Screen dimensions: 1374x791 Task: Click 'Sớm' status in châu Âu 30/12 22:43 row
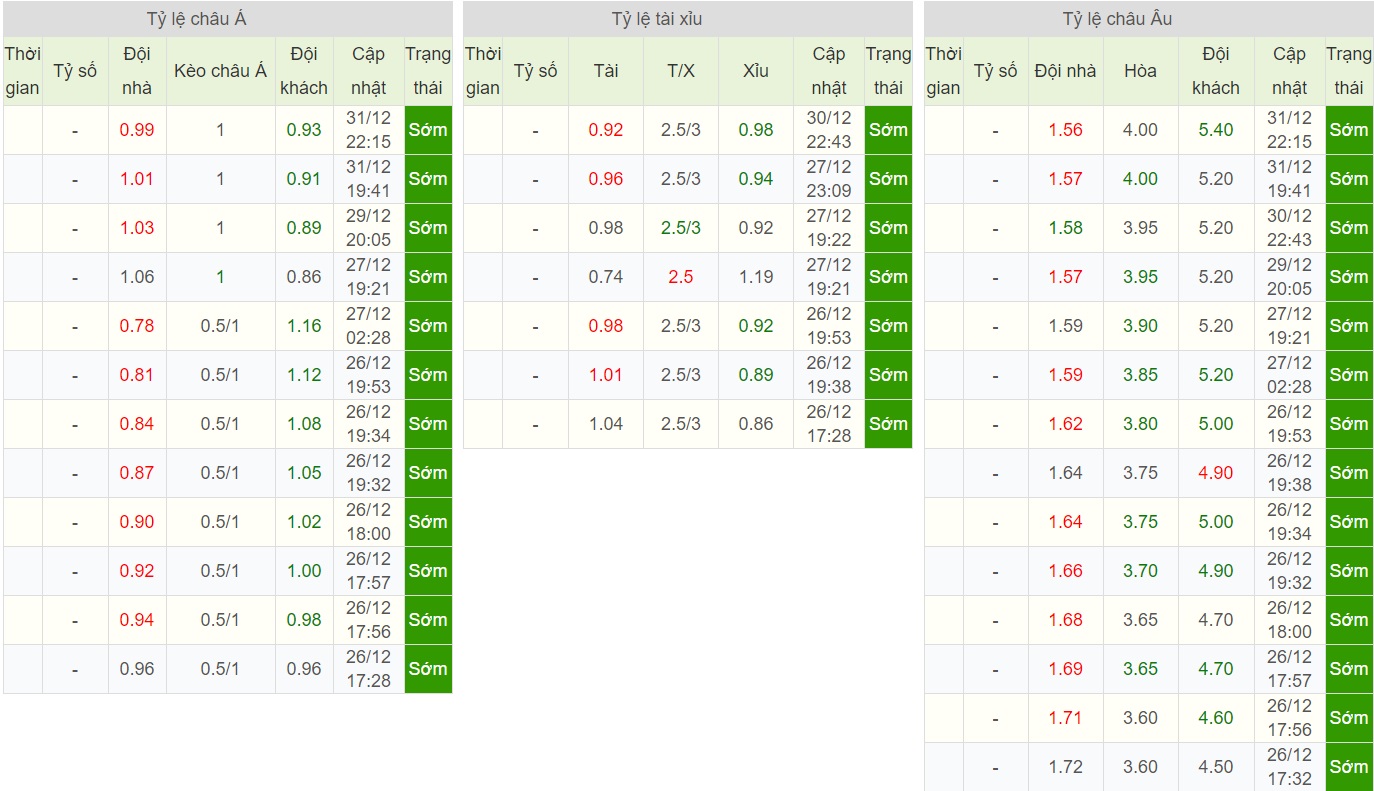click(x=1349, y=228)
